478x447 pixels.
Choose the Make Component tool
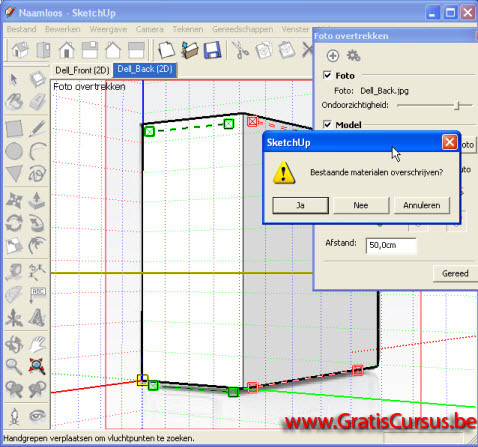pyautogui.click(x=37, y=79)
